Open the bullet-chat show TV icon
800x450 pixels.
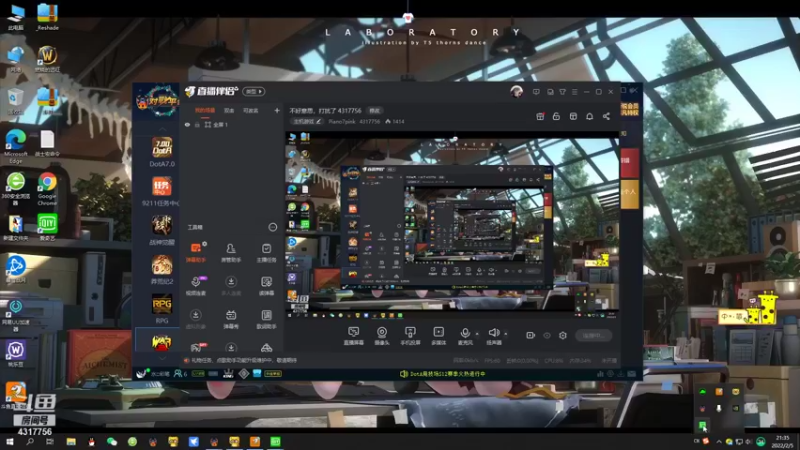(x=231, y=318)
